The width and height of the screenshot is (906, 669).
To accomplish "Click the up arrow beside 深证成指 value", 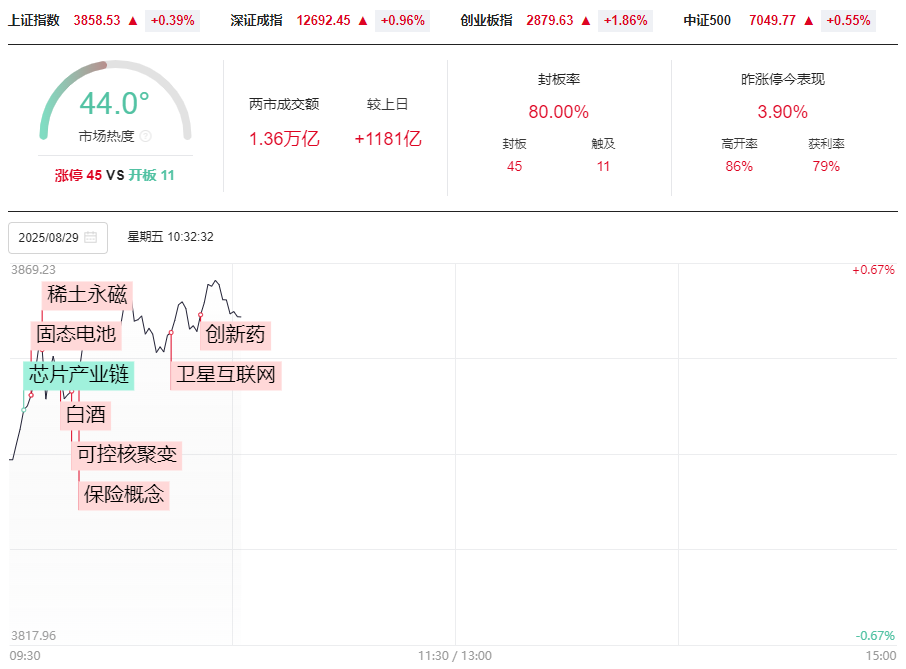I will point(362,20).
